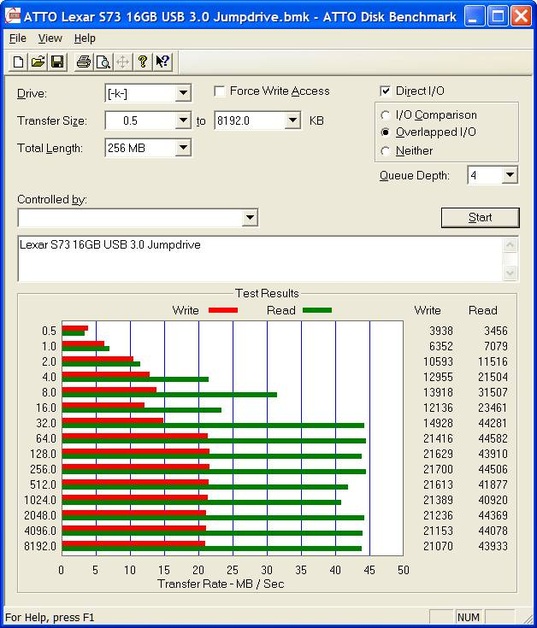Click the red Write legend swatch
The image size is (537, 628).
pos(223,310)
